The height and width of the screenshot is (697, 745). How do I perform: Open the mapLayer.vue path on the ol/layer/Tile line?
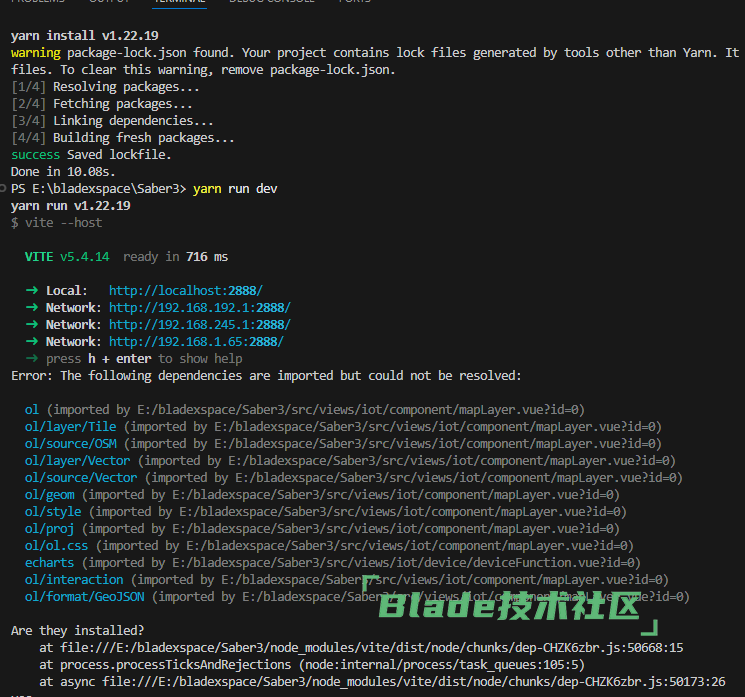tap(437, 427)
